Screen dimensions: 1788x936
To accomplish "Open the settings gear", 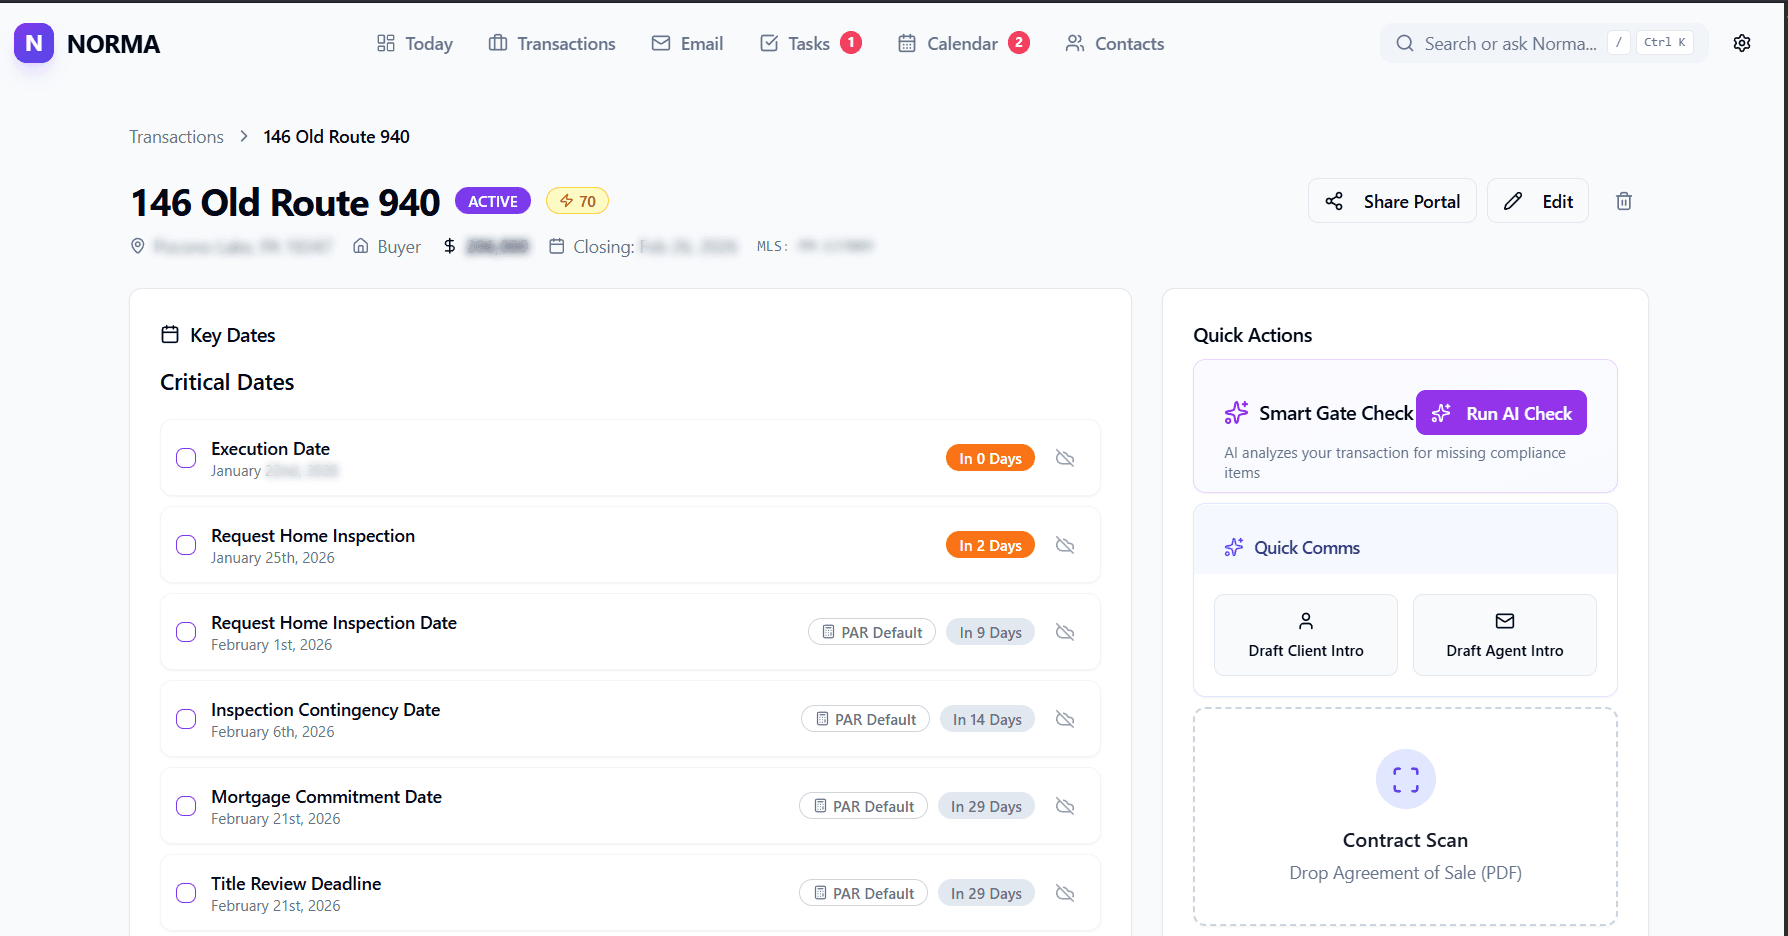I will [x=1741, y=43].
